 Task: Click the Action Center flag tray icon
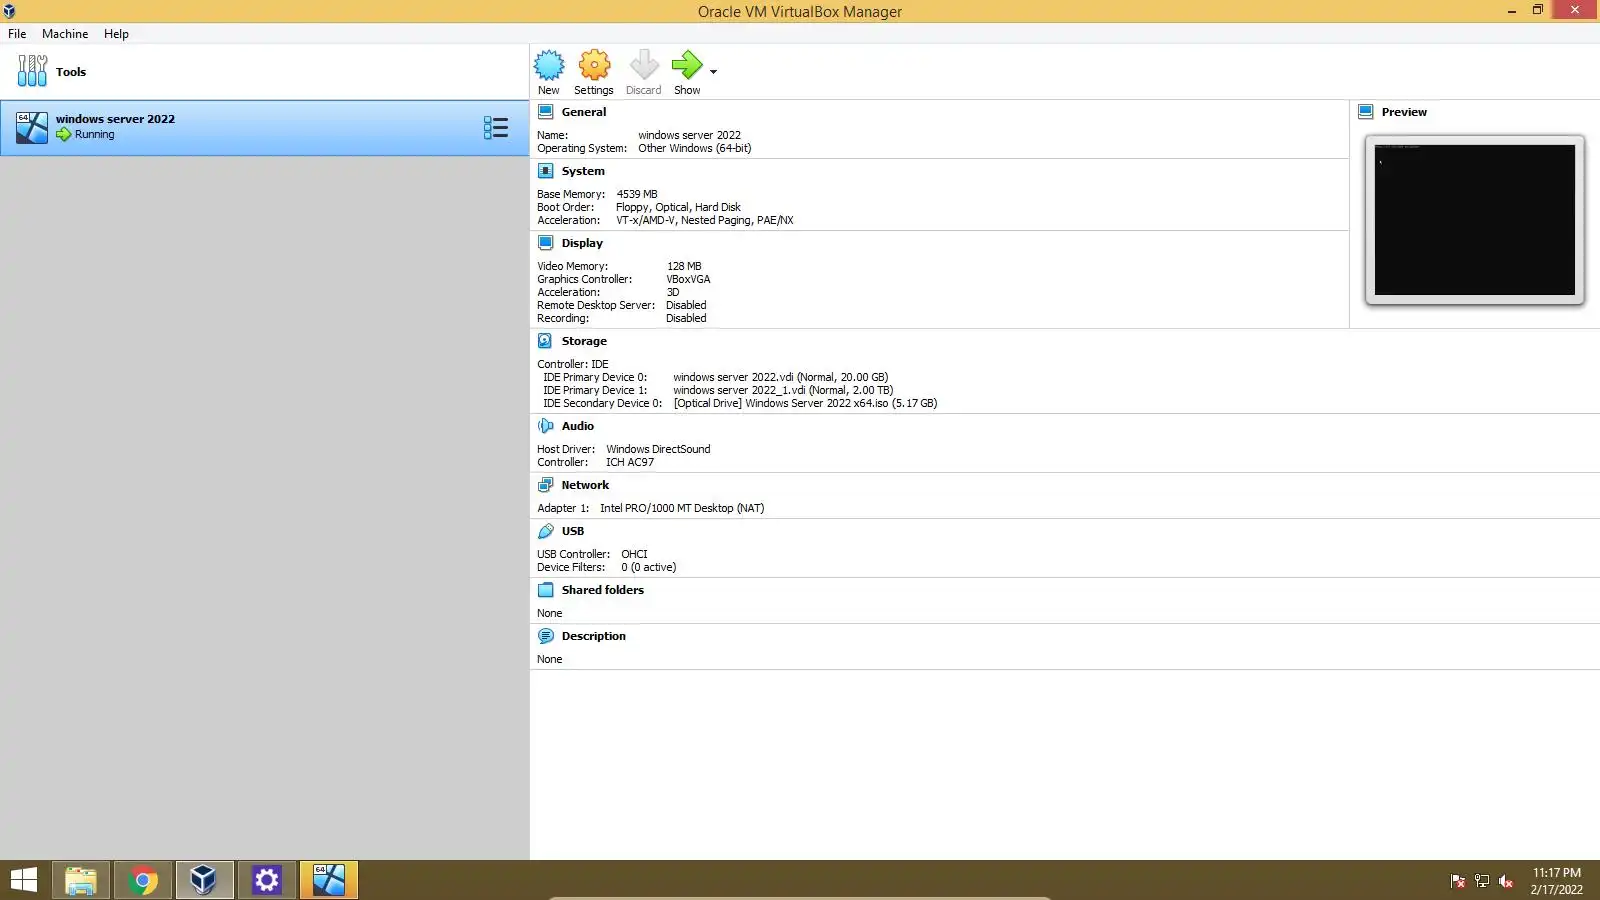1458,881
